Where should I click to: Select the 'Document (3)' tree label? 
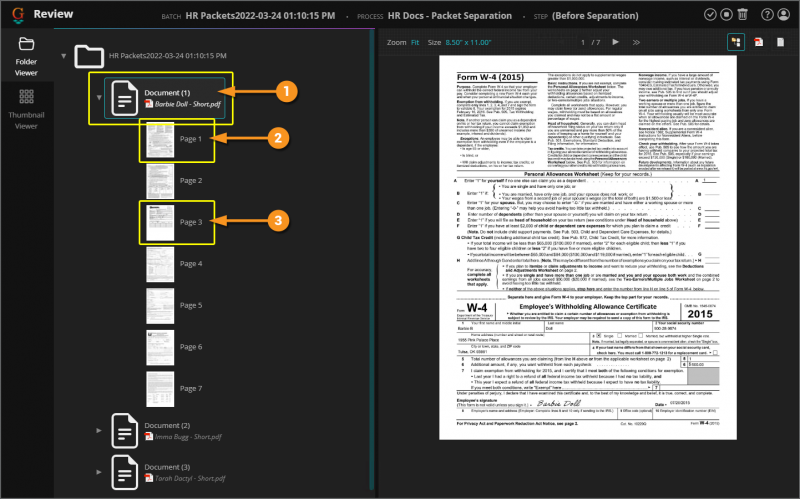coord(167,467)
